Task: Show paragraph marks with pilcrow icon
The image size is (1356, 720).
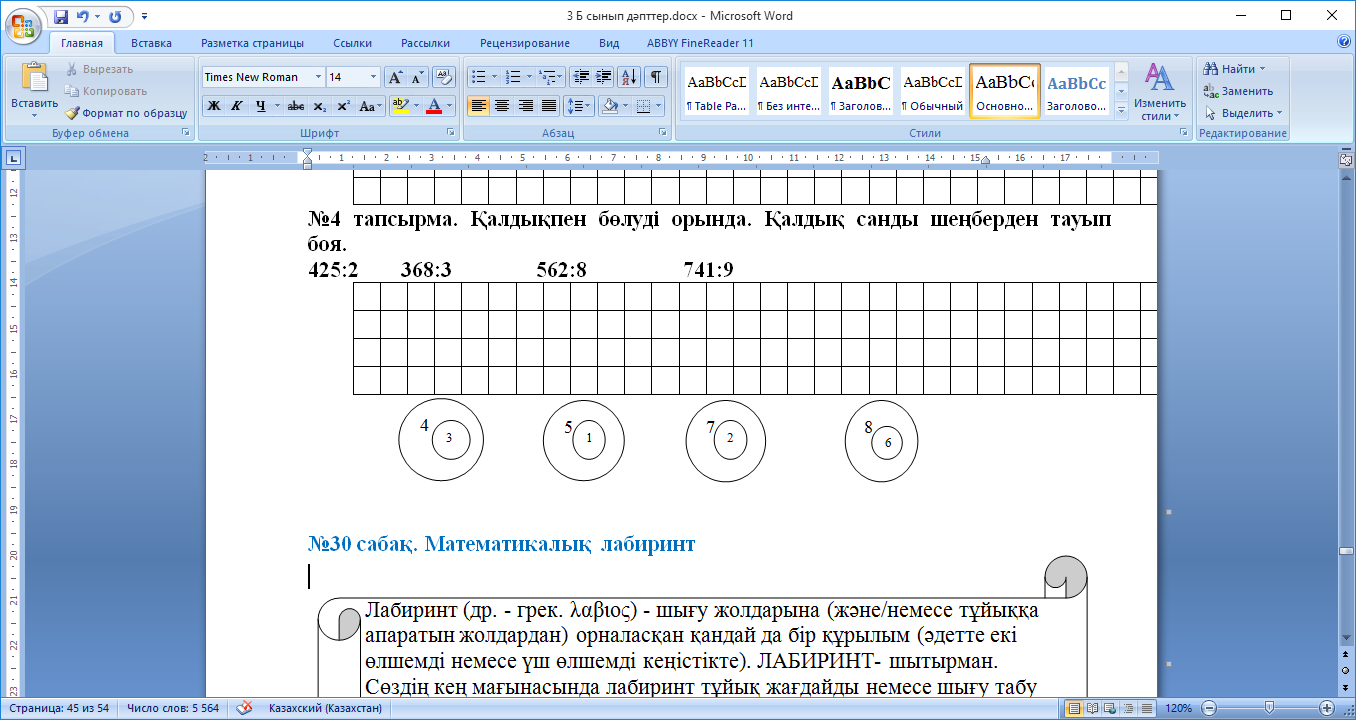Action: tap(656, 77)
